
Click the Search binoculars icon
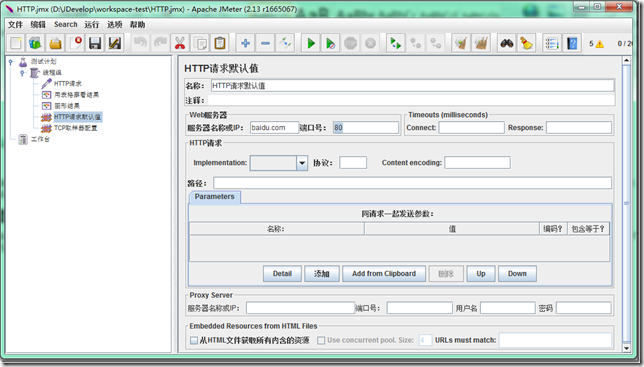pos(507,43)
